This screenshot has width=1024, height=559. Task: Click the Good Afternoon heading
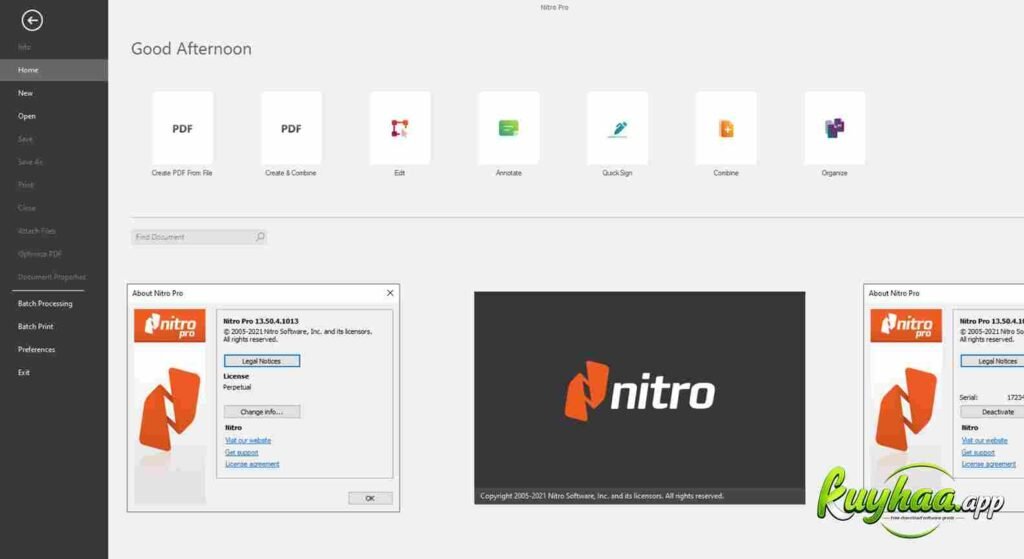[x=191, y=49]
